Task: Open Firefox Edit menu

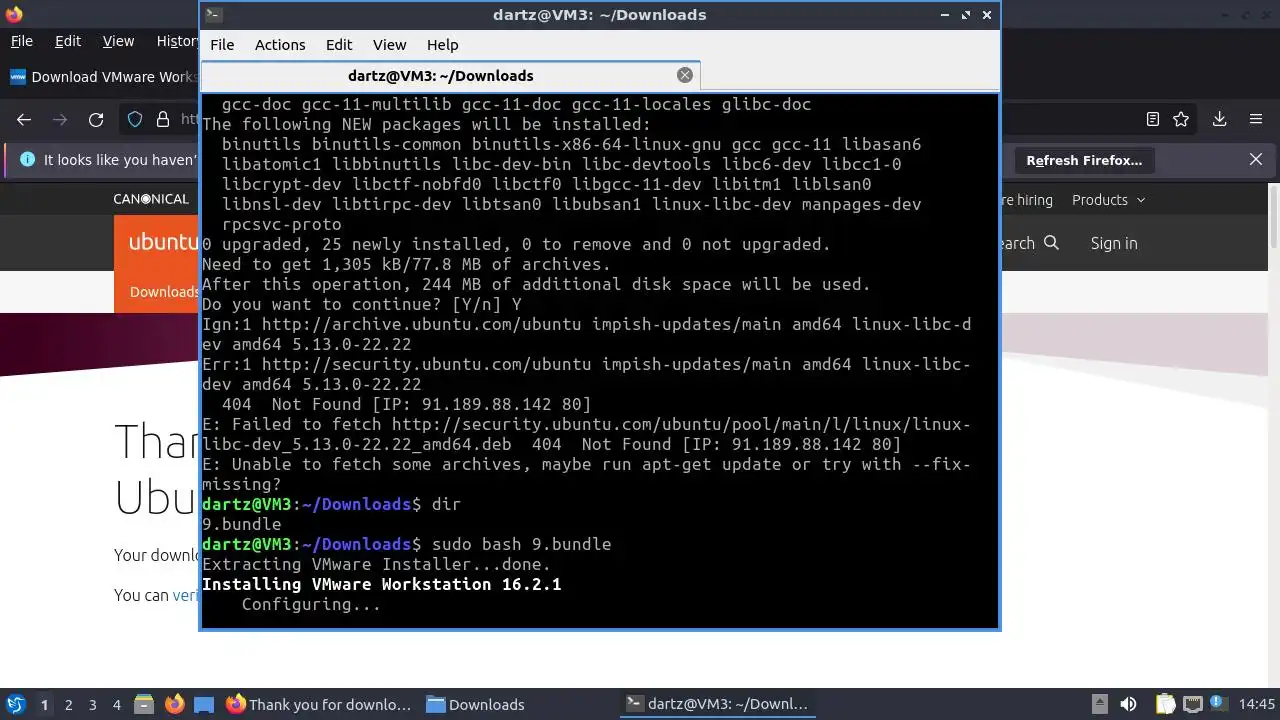Action: pos(68,41)
